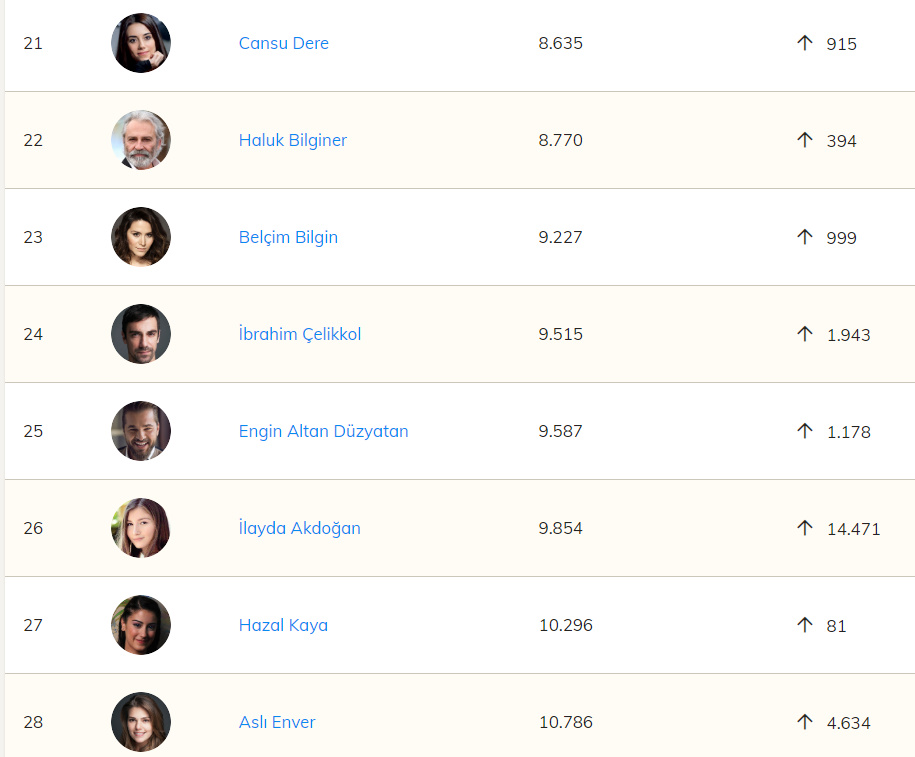
Task: Open Haluk Bilginer profile link
Action: [x=292, y=141]
